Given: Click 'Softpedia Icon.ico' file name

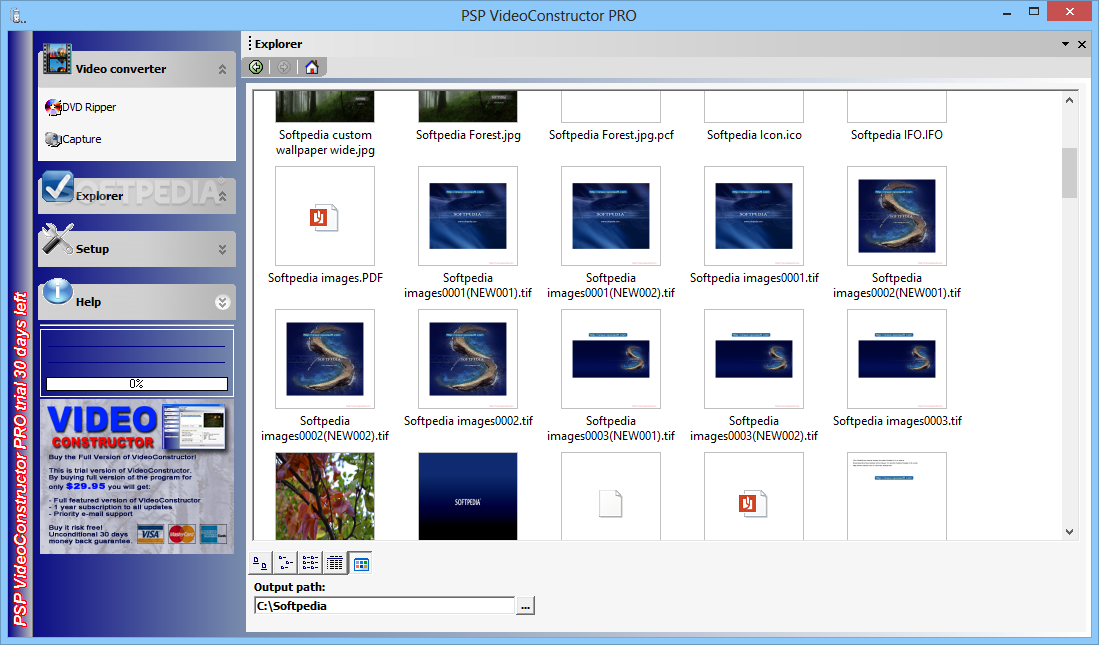Looking at the screenshot, I should tap(754, 135).
